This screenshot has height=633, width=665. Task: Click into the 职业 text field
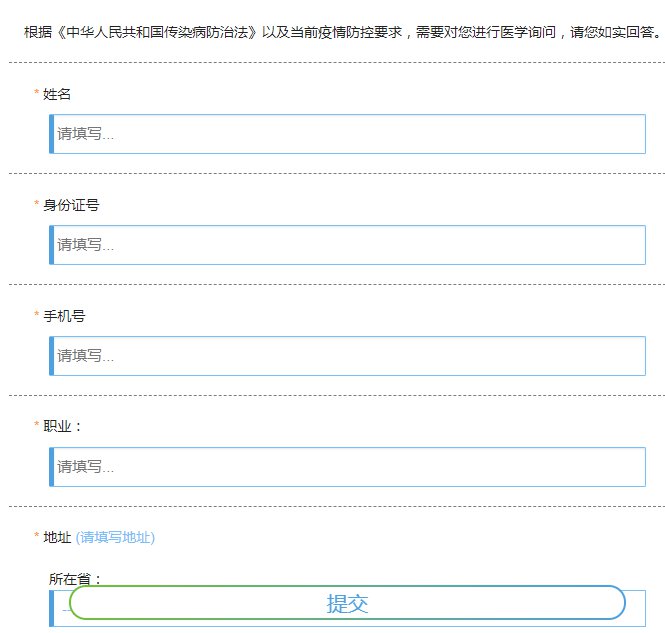(347, 467)
